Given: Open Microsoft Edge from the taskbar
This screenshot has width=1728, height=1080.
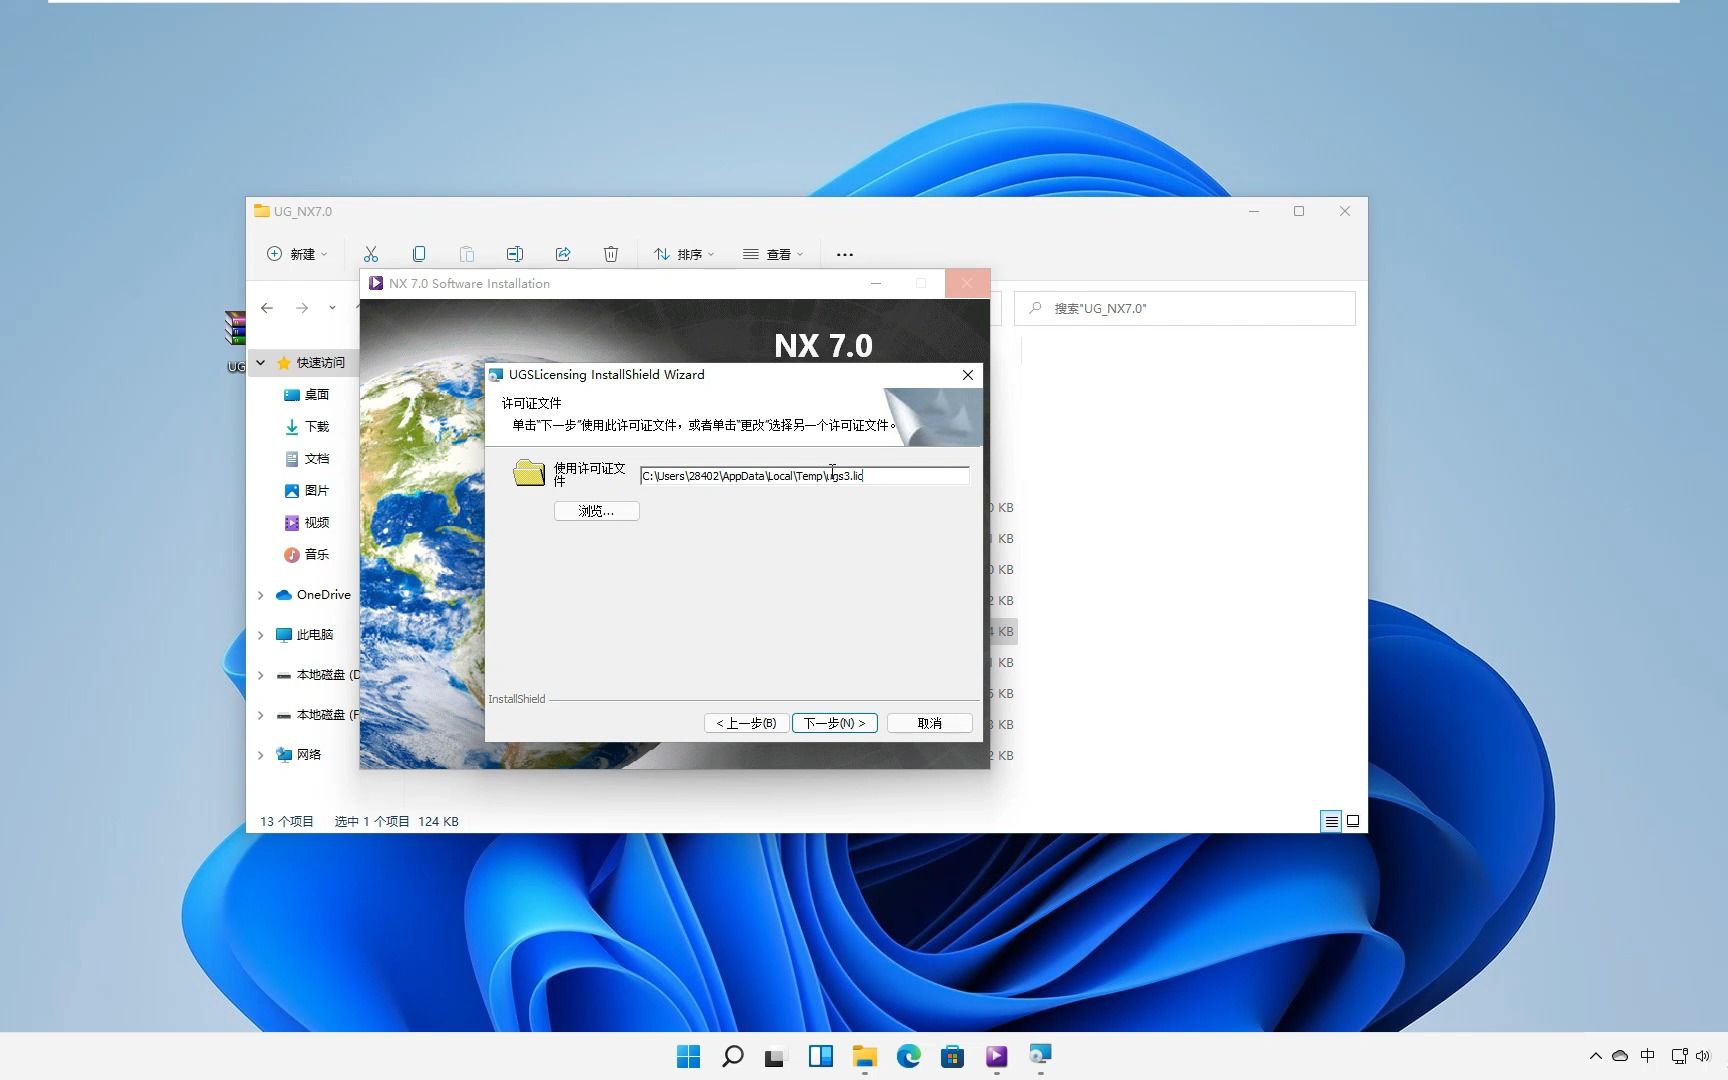Looking at the screenshot, I should click(x=909, y=1056).
